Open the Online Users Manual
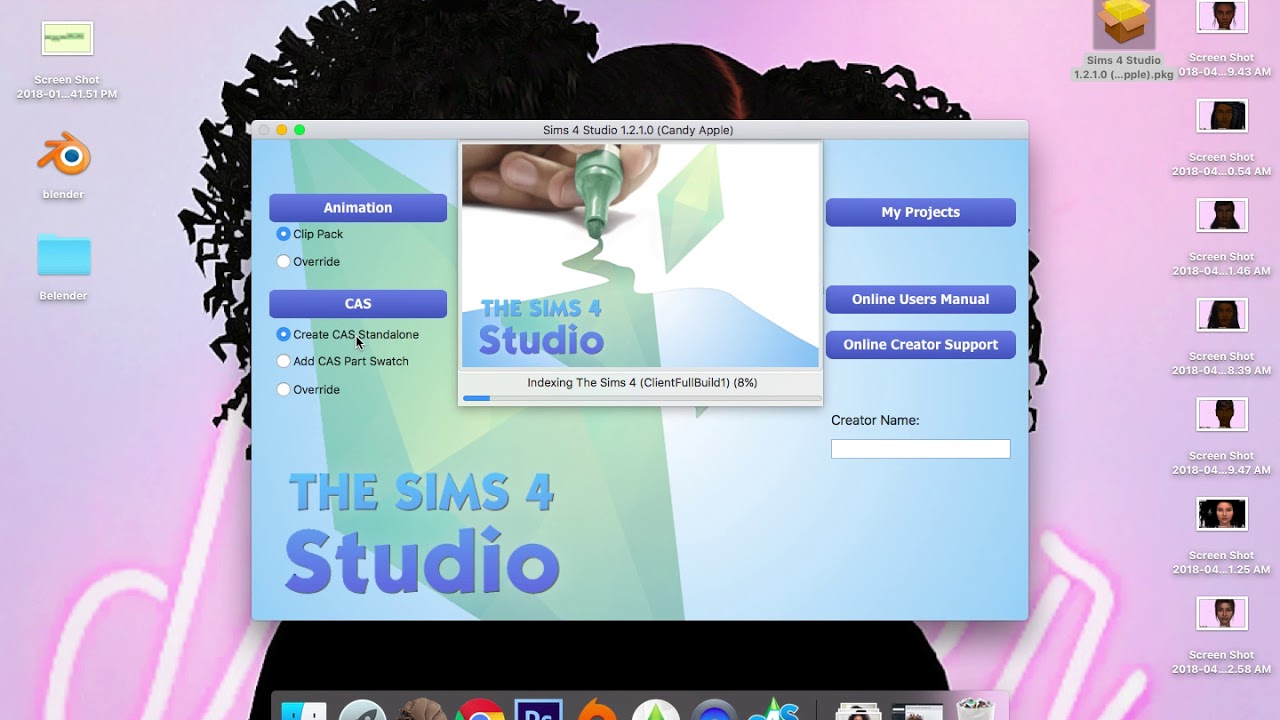The image size is (1280, 720). [x=920, y=299]
